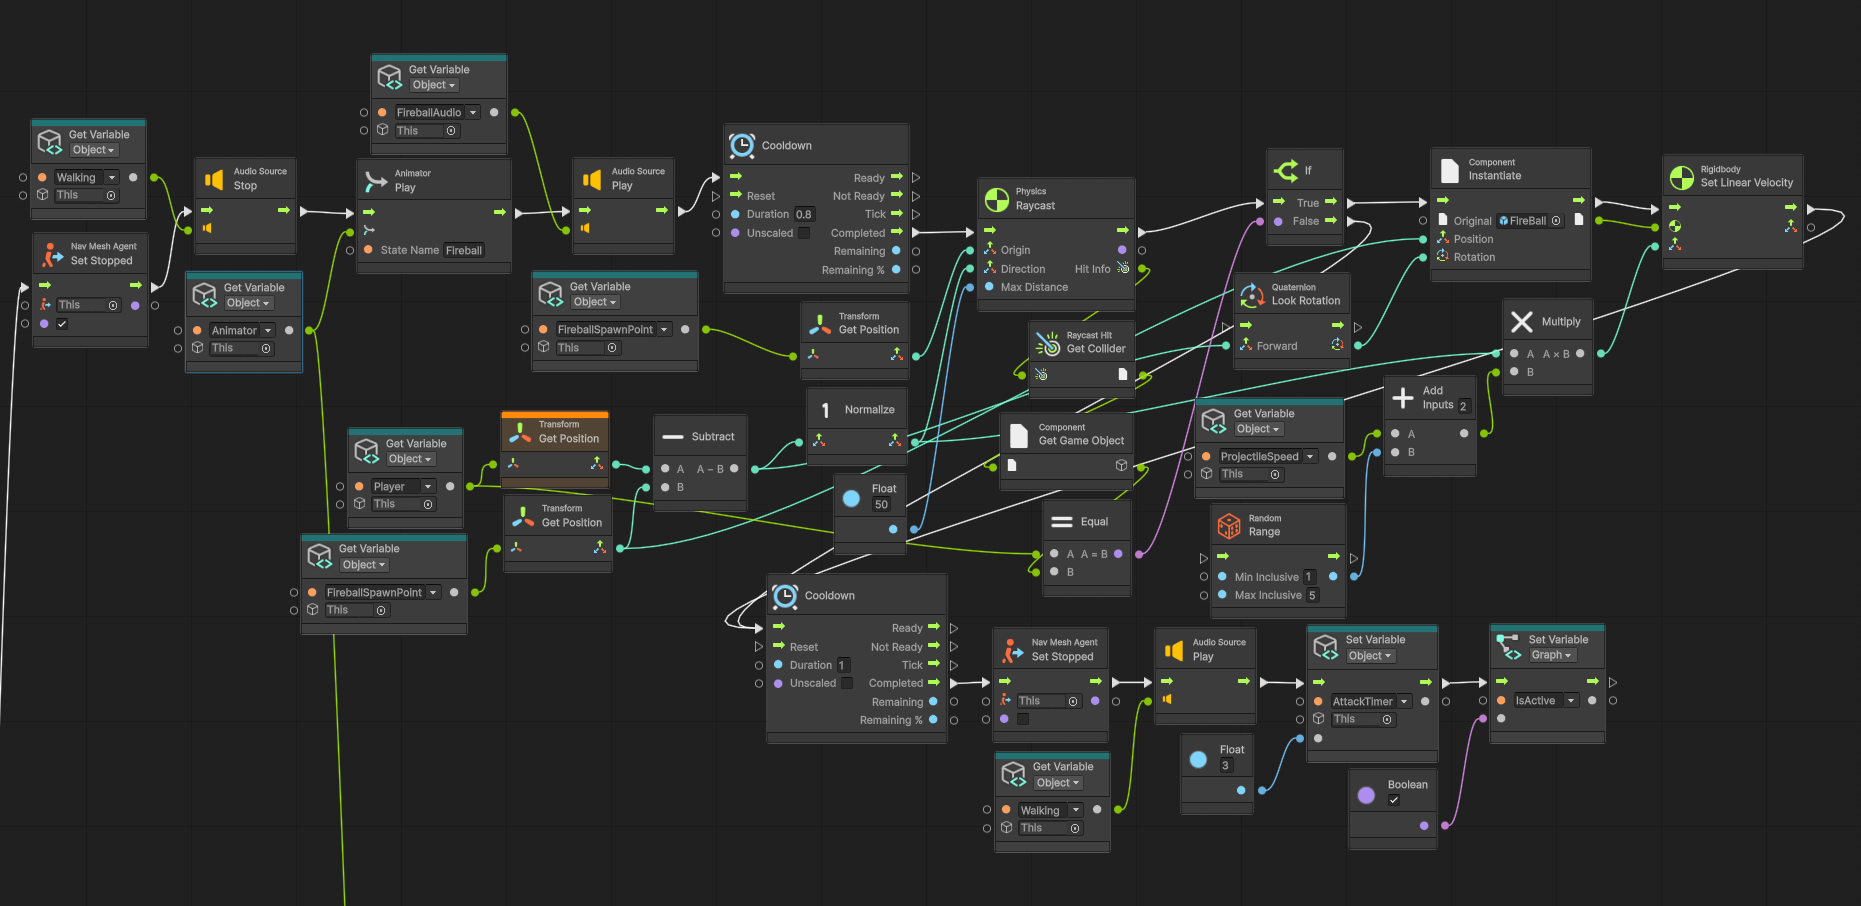Click the Float node value 50 field

(882, 505)
